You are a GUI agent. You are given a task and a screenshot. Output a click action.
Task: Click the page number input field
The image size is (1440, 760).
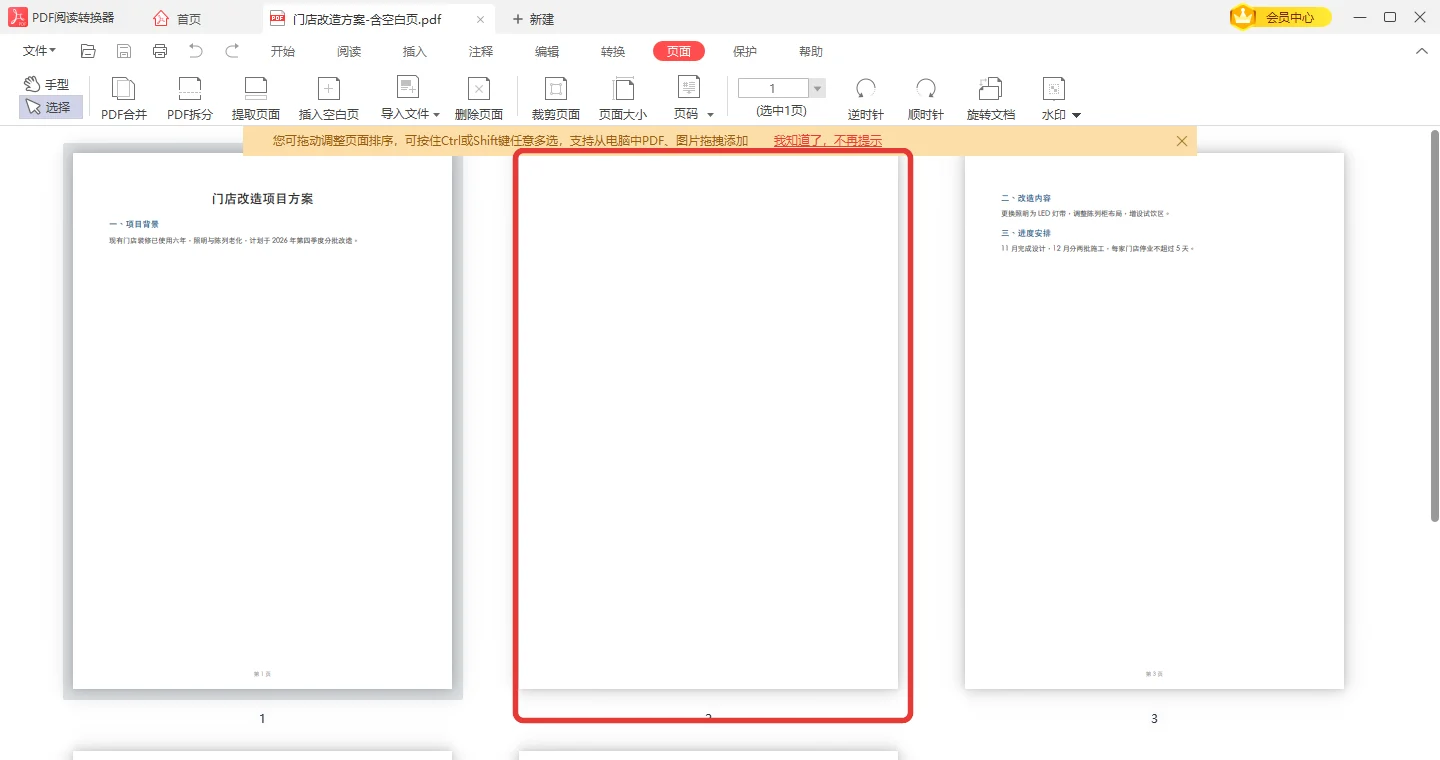[773, 88]
